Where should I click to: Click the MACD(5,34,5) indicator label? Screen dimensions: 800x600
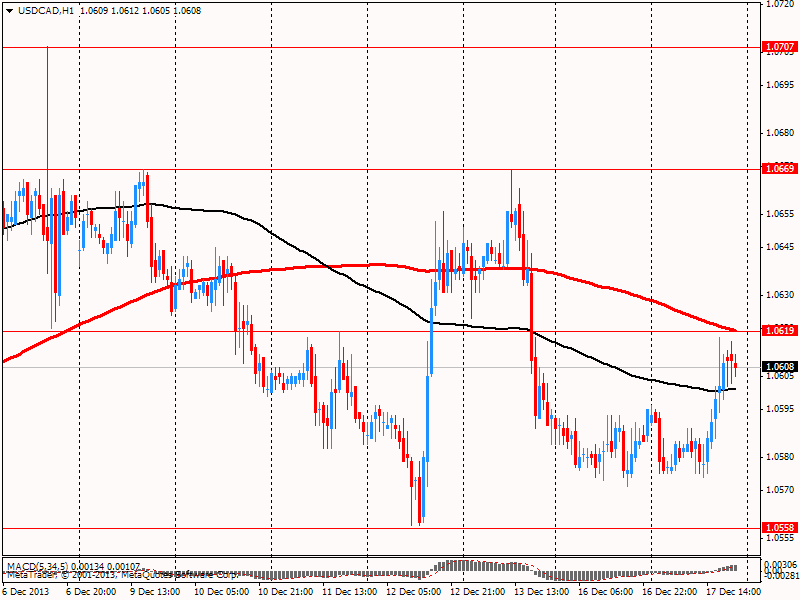37,566
